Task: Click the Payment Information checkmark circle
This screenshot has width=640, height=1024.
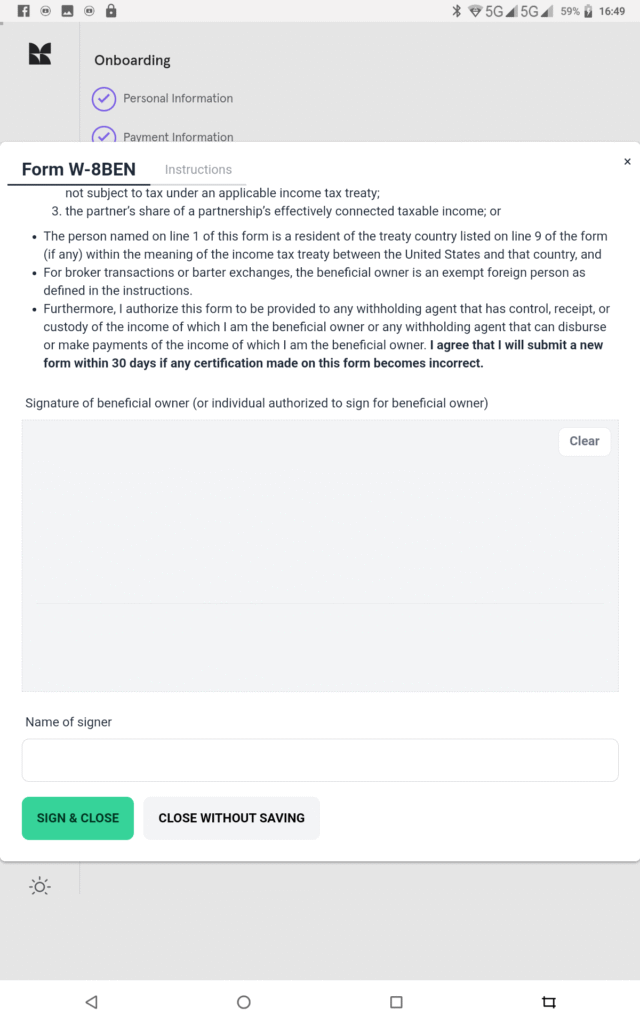Action: pyautogui.click(x=104, y=136)
